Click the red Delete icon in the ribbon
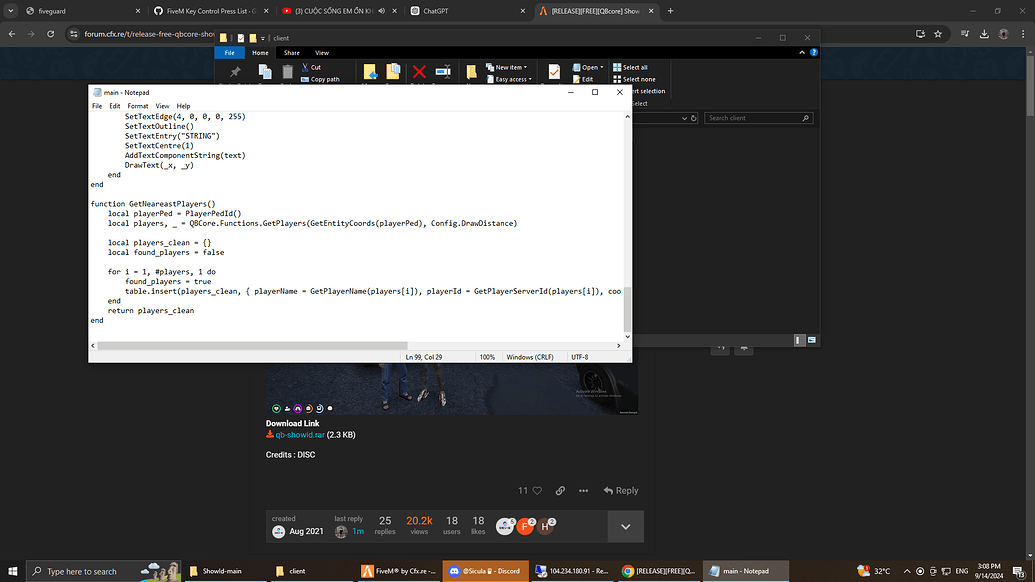Screen dimensions: 1035x582 (x=419, y=72)
